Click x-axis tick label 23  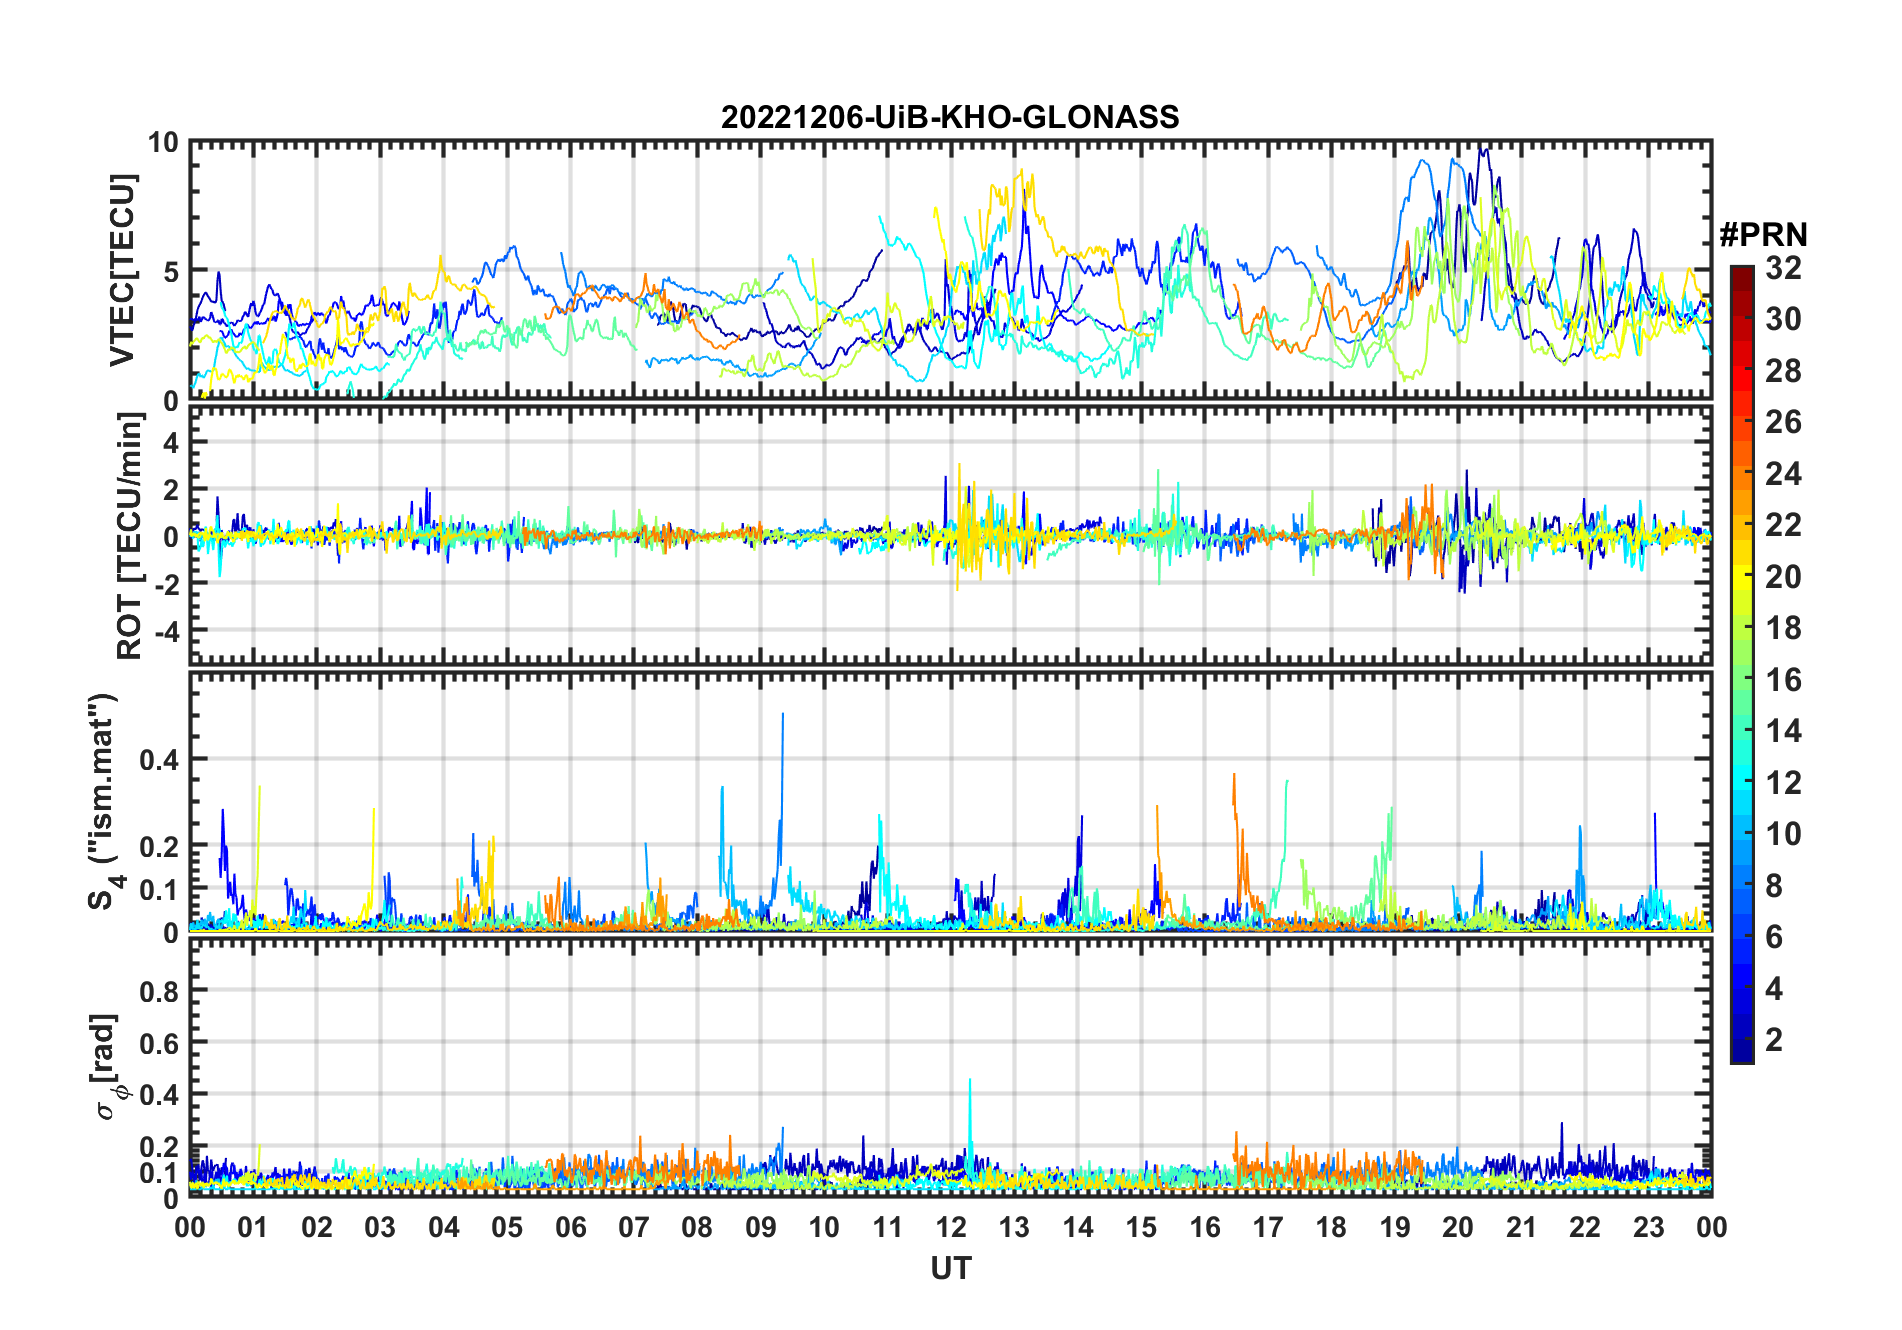pos(1648,1227)
